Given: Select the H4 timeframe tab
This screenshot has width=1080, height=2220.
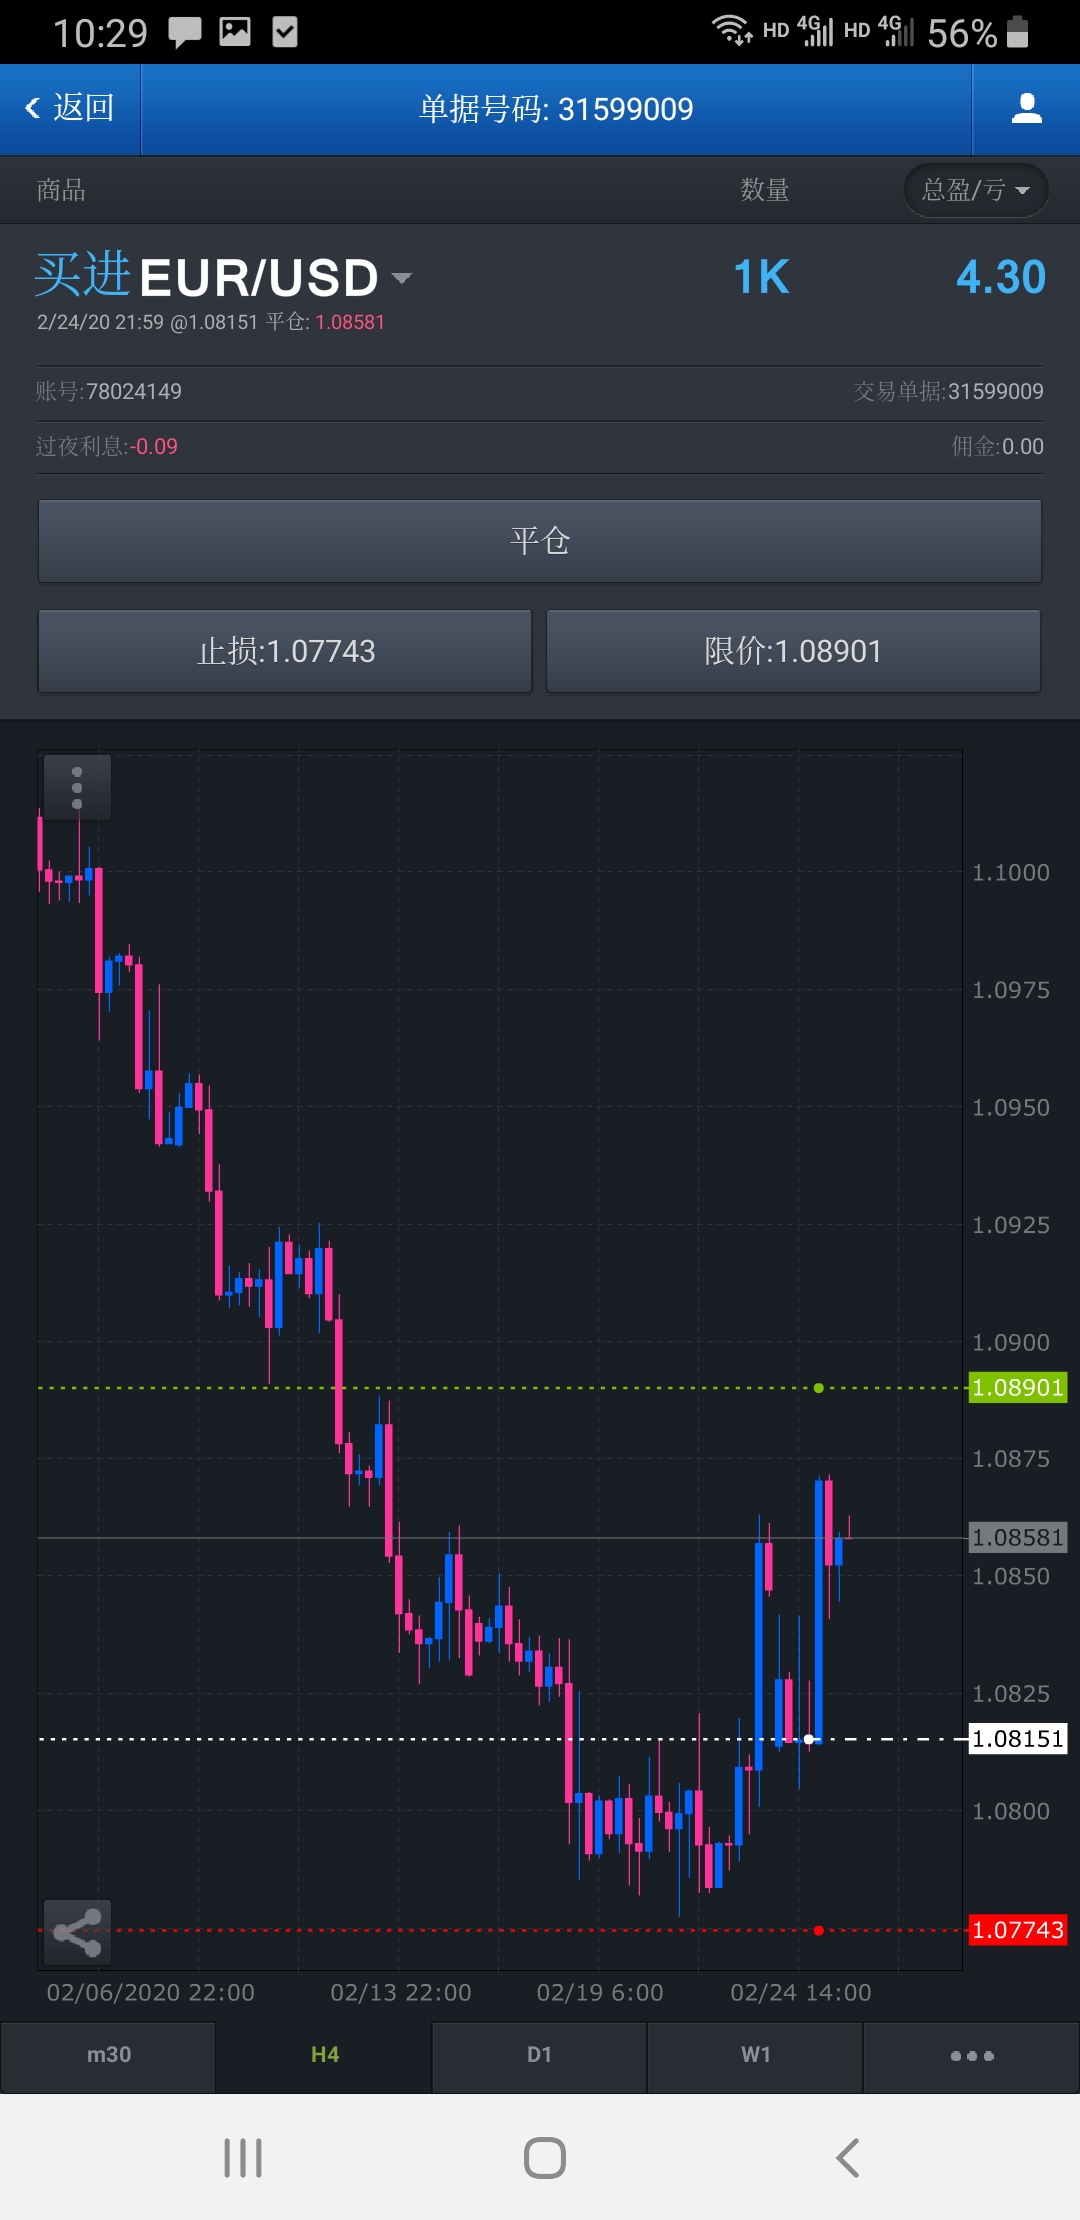Looking at the screenshot, I should pyautogui.click(x=324, y=2055).
